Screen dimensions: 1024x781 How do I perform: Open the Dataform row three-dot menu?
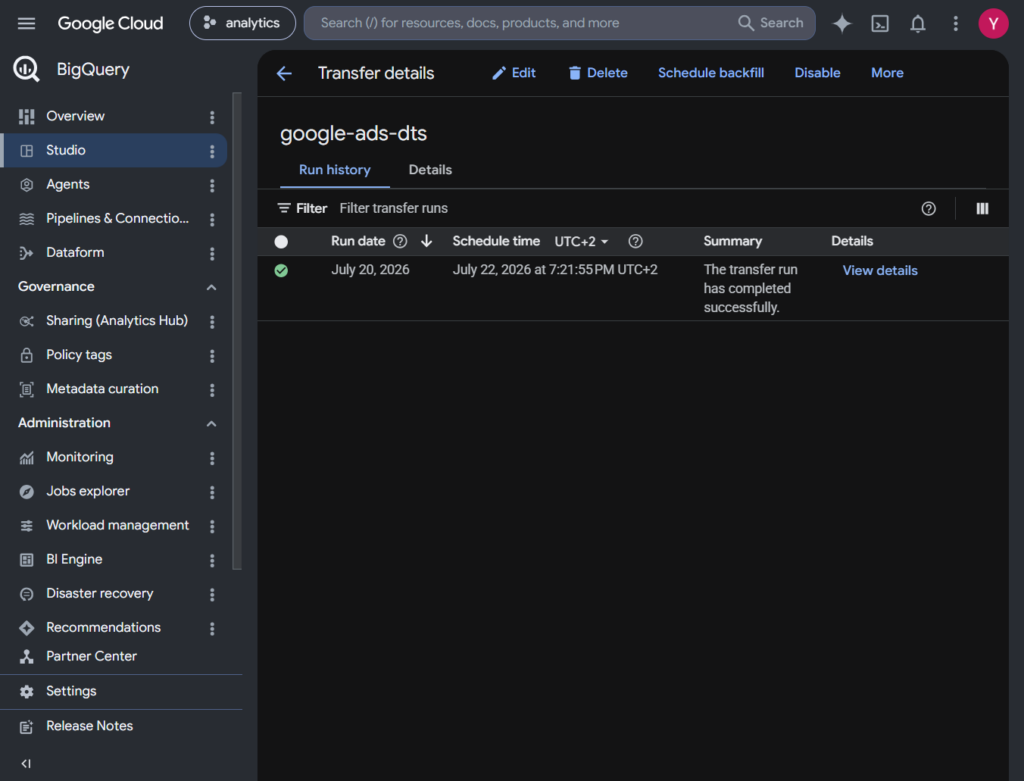pos(212,253)
